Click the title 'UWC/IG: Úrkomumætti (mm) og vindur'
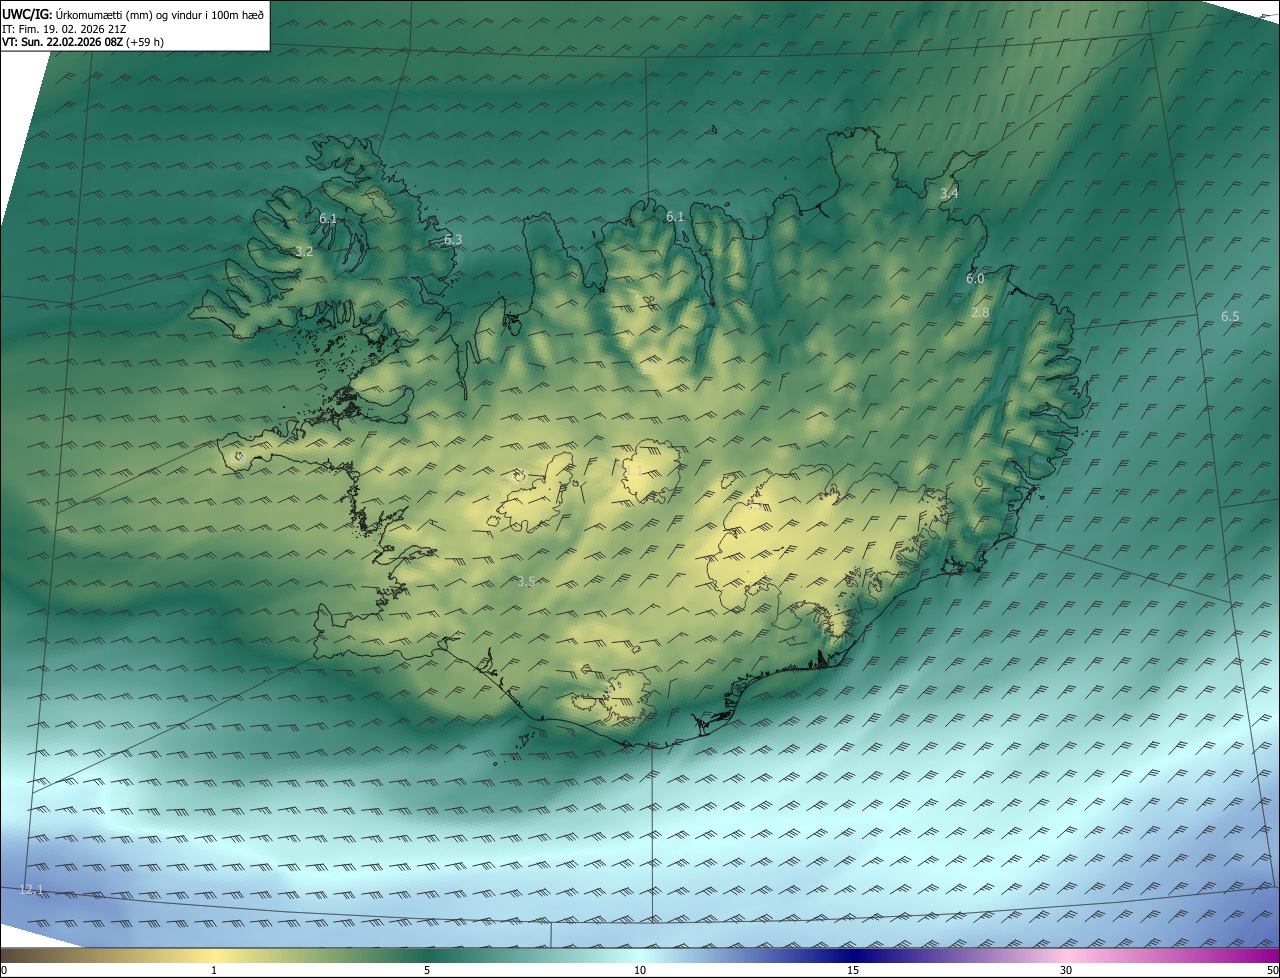 133,14
